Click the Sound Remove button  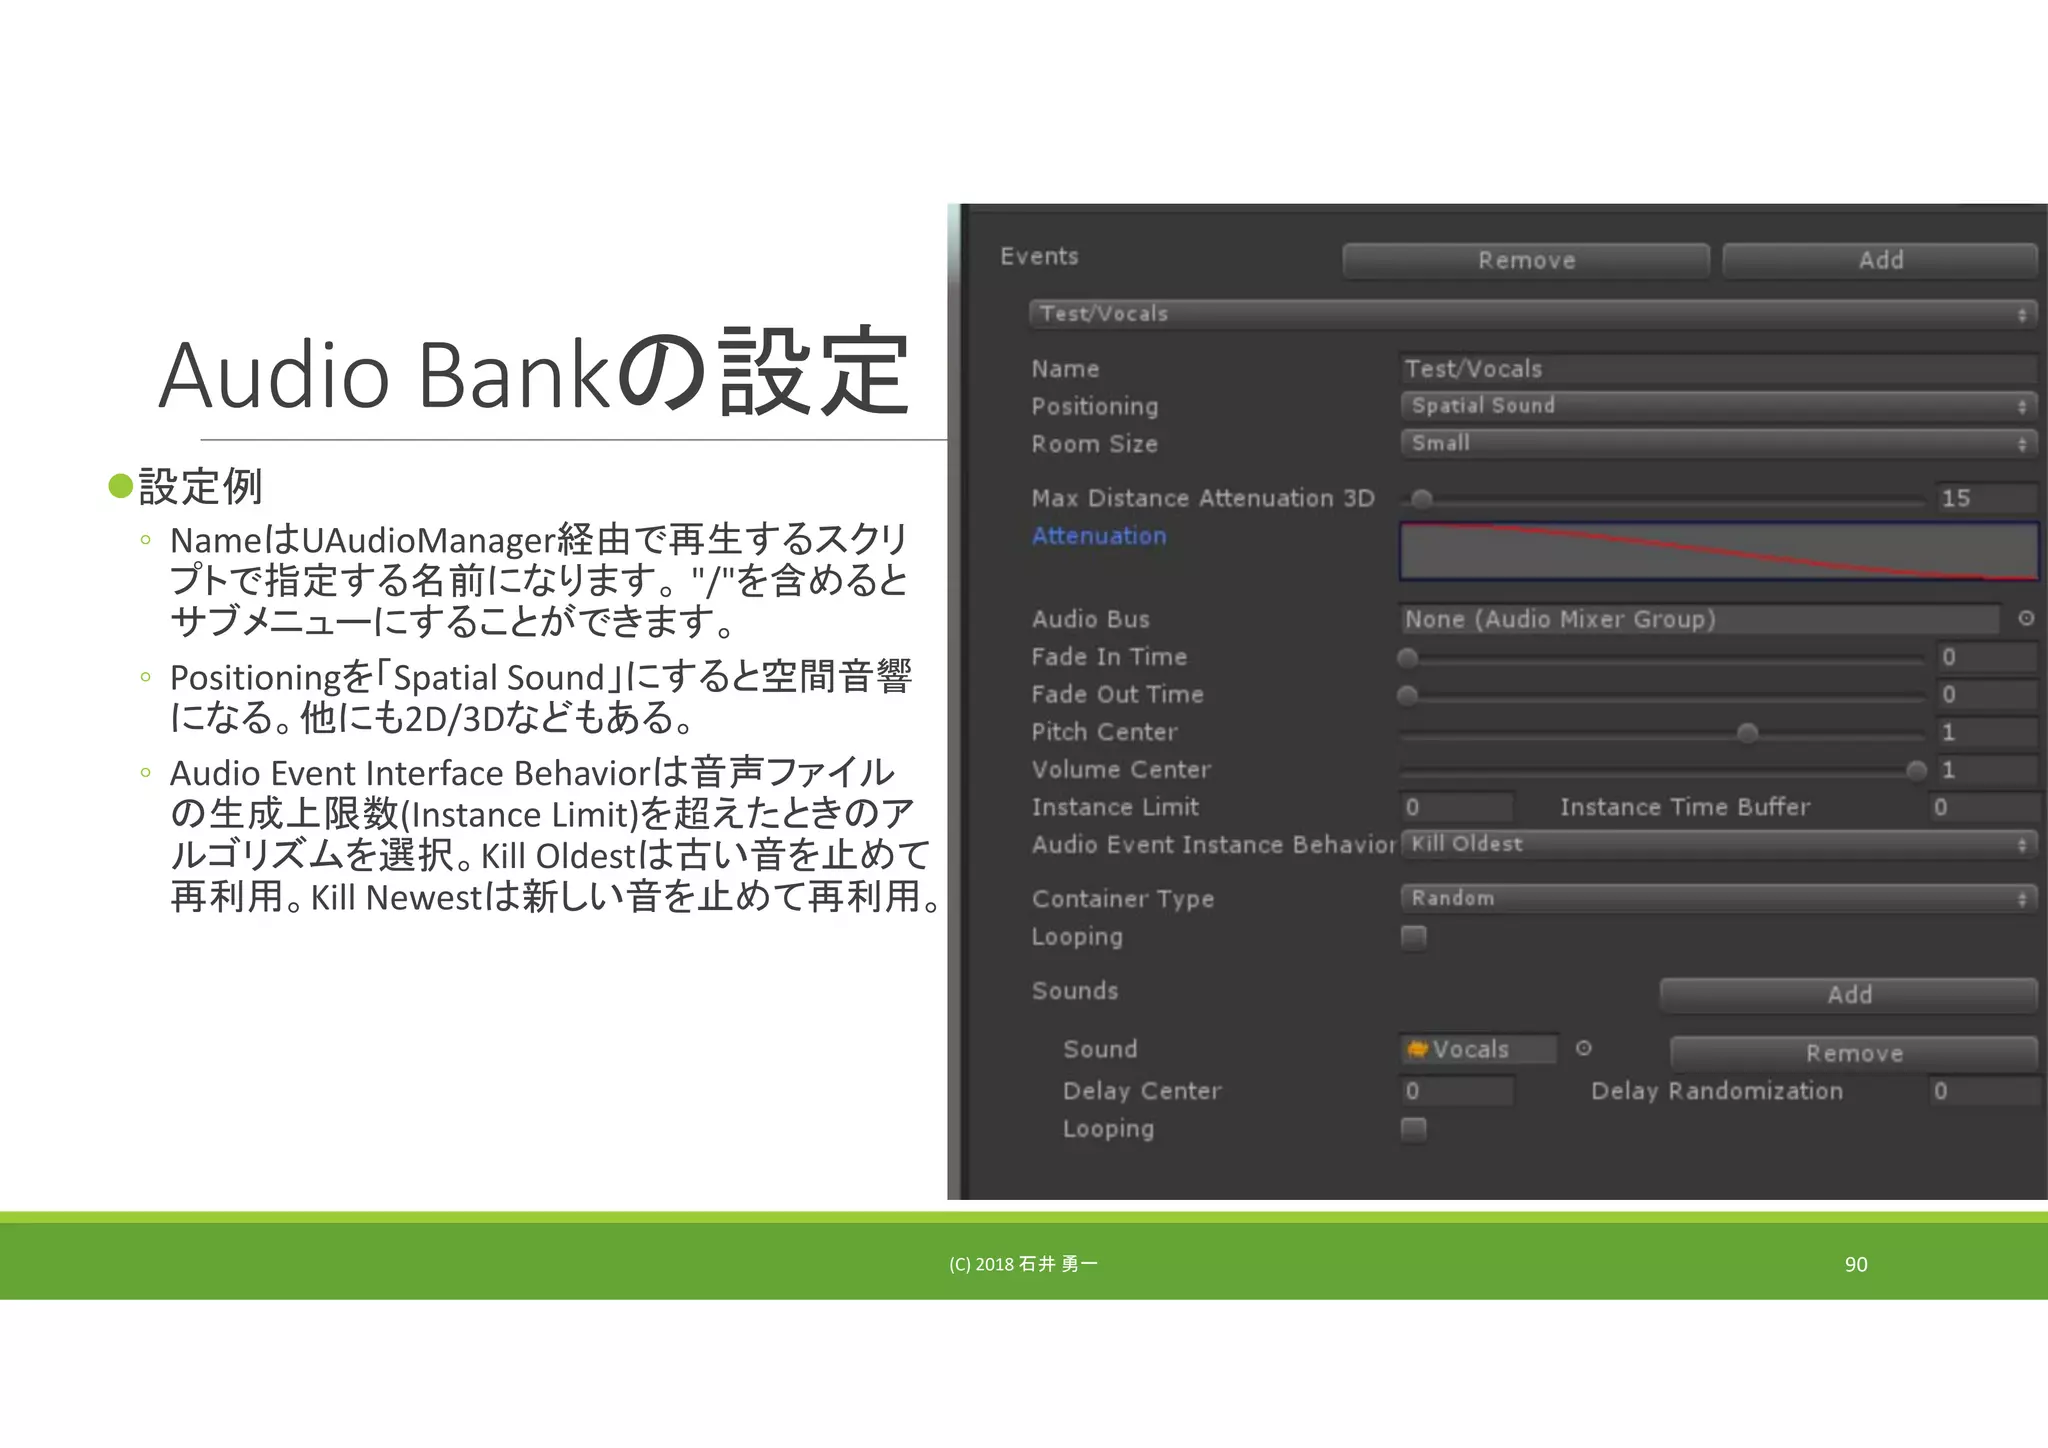tap(1853, 1053)
